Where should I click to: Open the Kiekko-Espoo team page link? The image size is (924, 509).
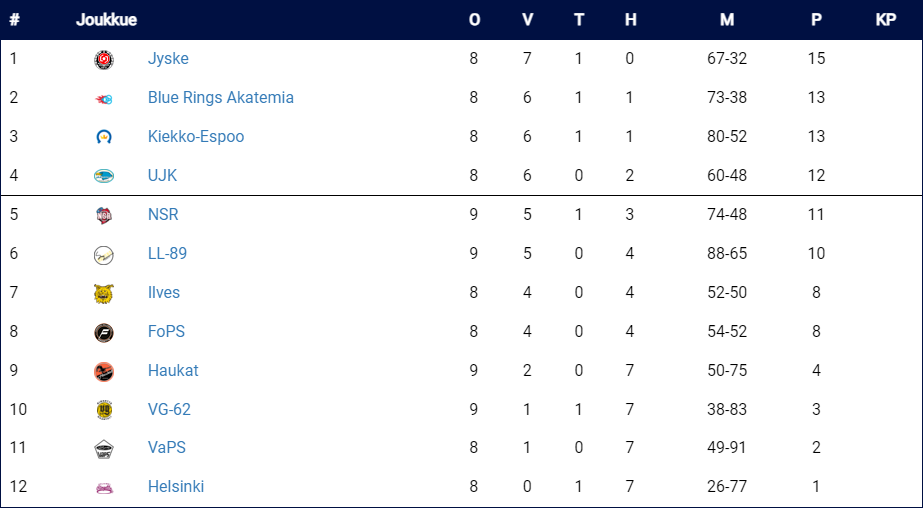(x=196, y=137)
